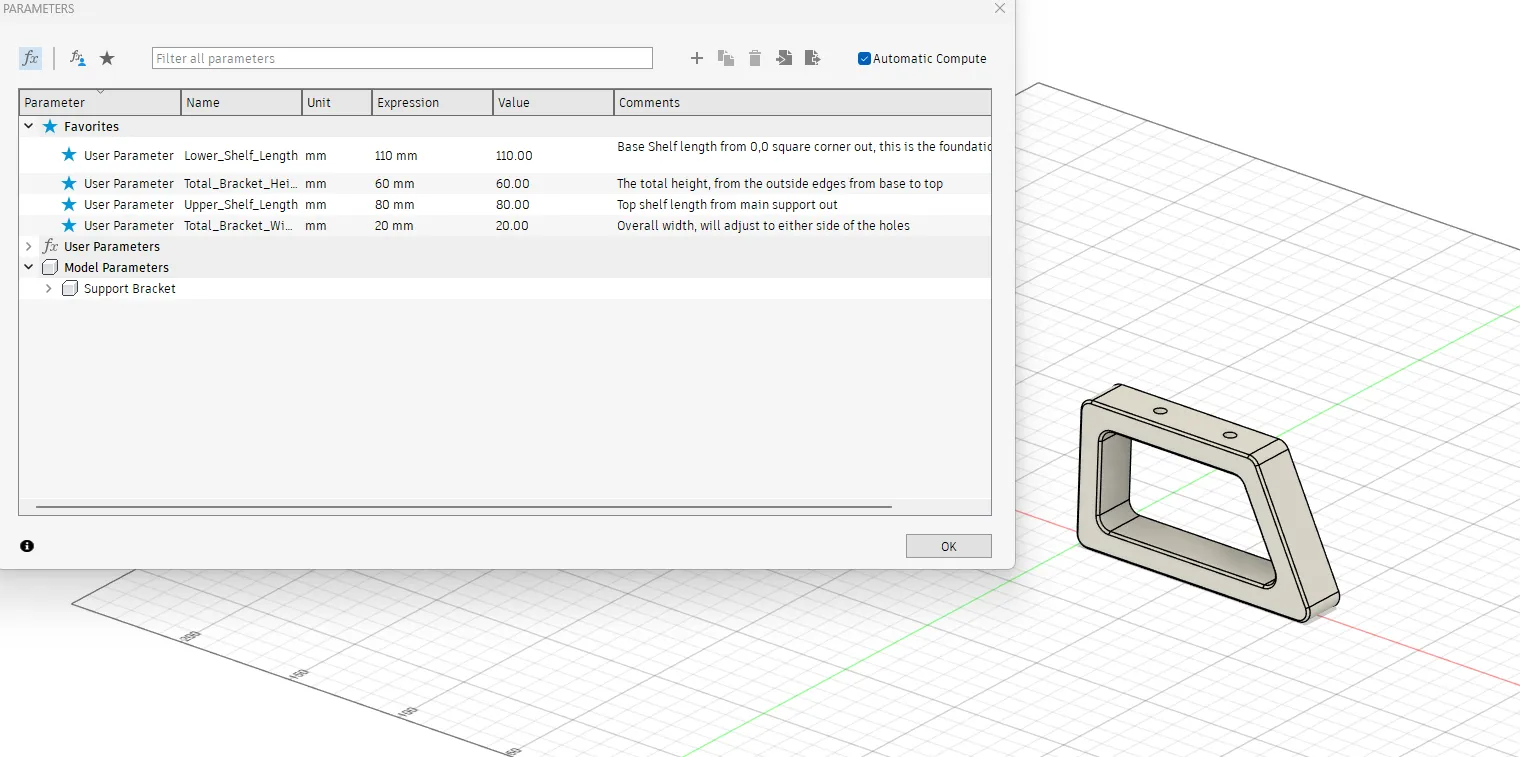The width and height of the screenshot is (1520, 757).
Task: Filter by favorites with the toolbar star icon
Action: (x=107, y=58)
